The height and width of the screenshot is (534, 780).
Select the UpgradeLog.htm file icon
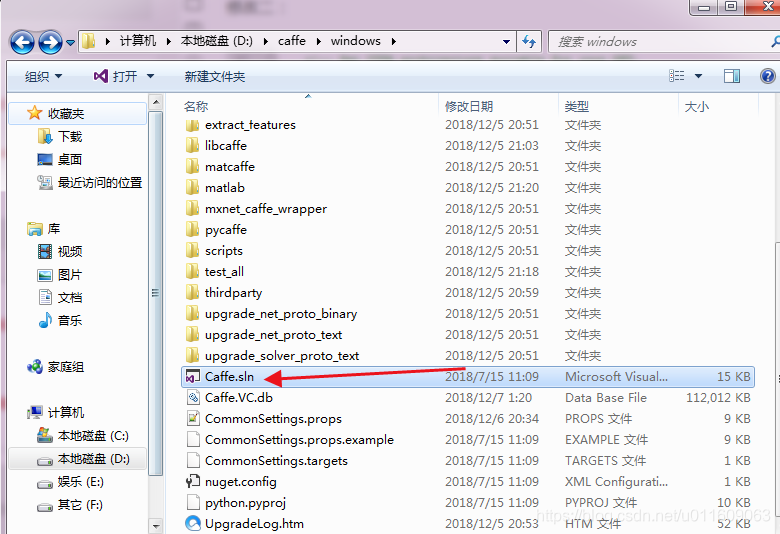point(193,524)
